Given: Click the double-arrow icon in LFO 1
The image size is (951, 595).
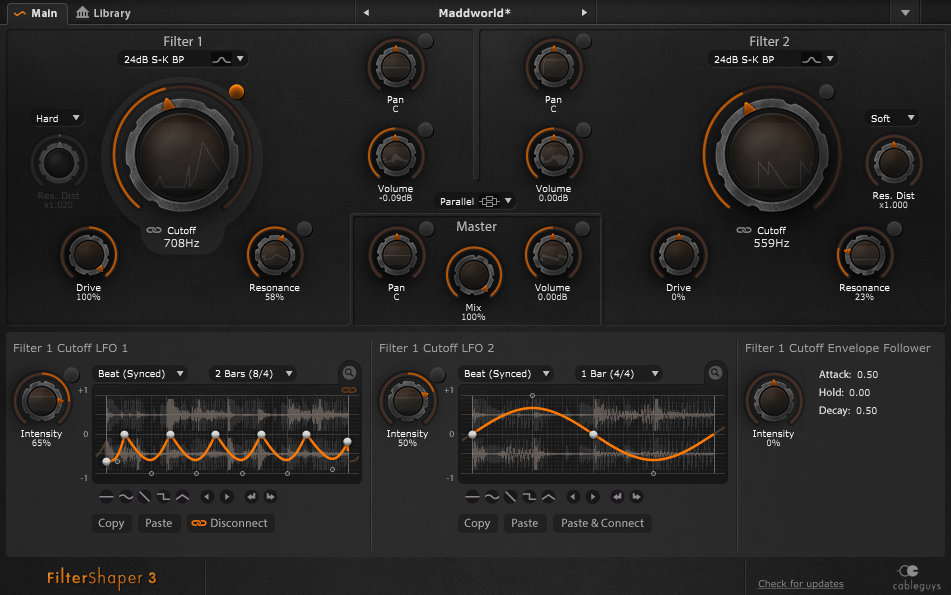Looking at the screenshot, I should click(271, 497).
